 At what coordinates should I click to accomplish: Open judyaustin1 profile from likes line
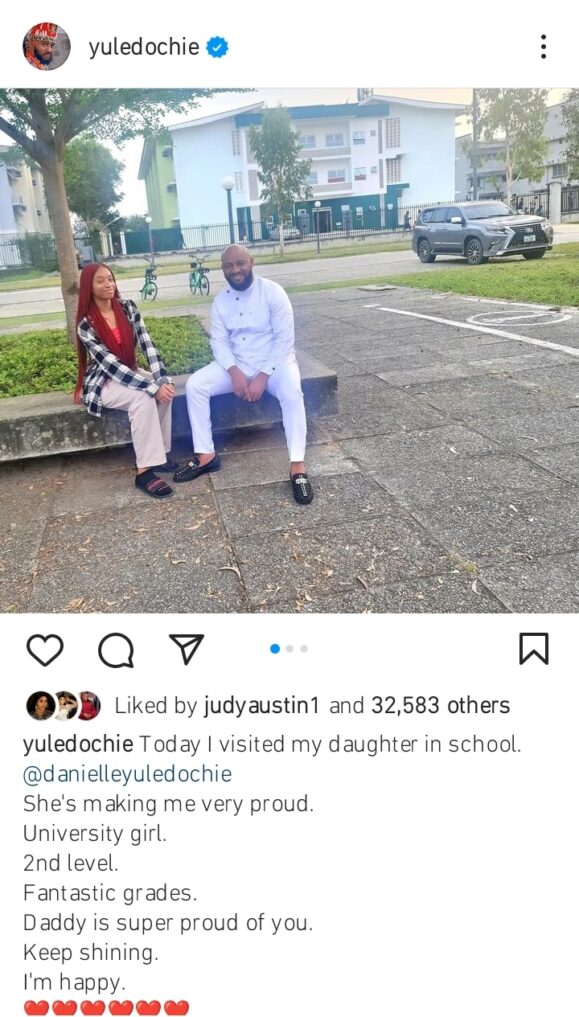click(x=261, y=706)
